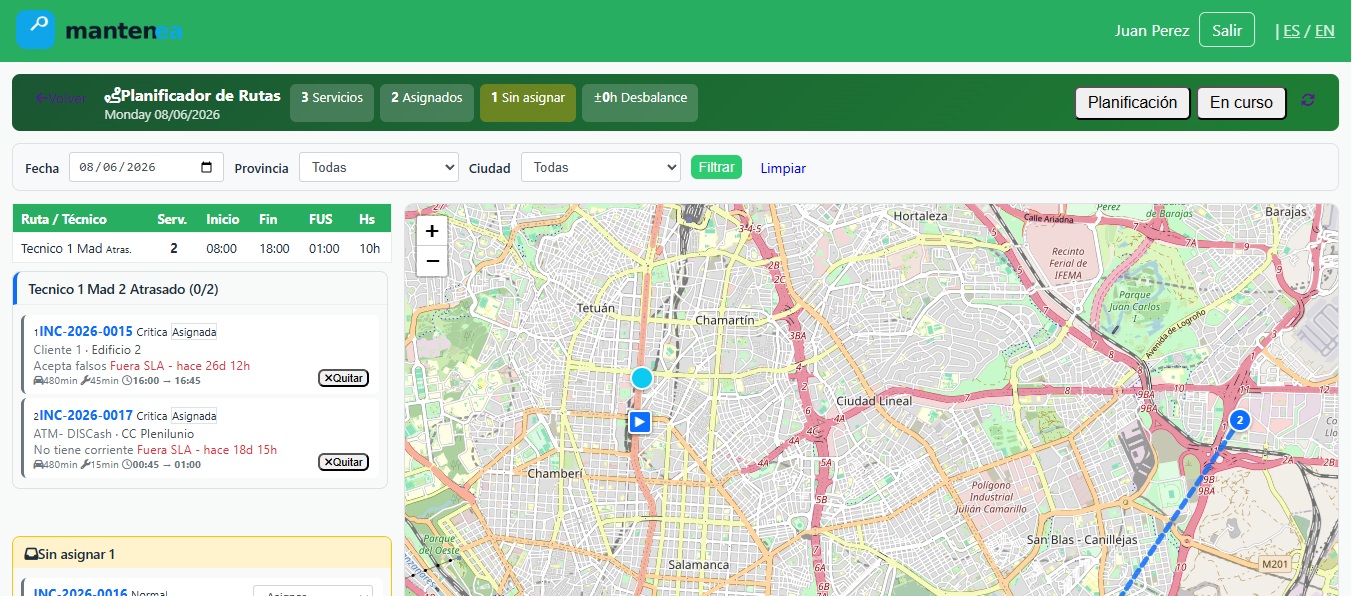Click the car travel icon on INC-2026-0015 card

[39, 381]
